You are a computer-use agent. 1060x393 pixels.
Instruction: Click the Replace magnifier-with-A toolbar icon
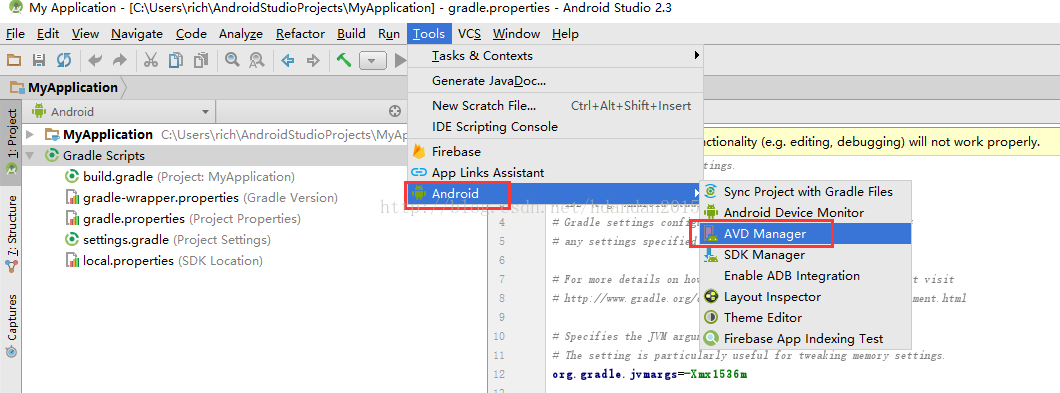(x=256, y=61)
